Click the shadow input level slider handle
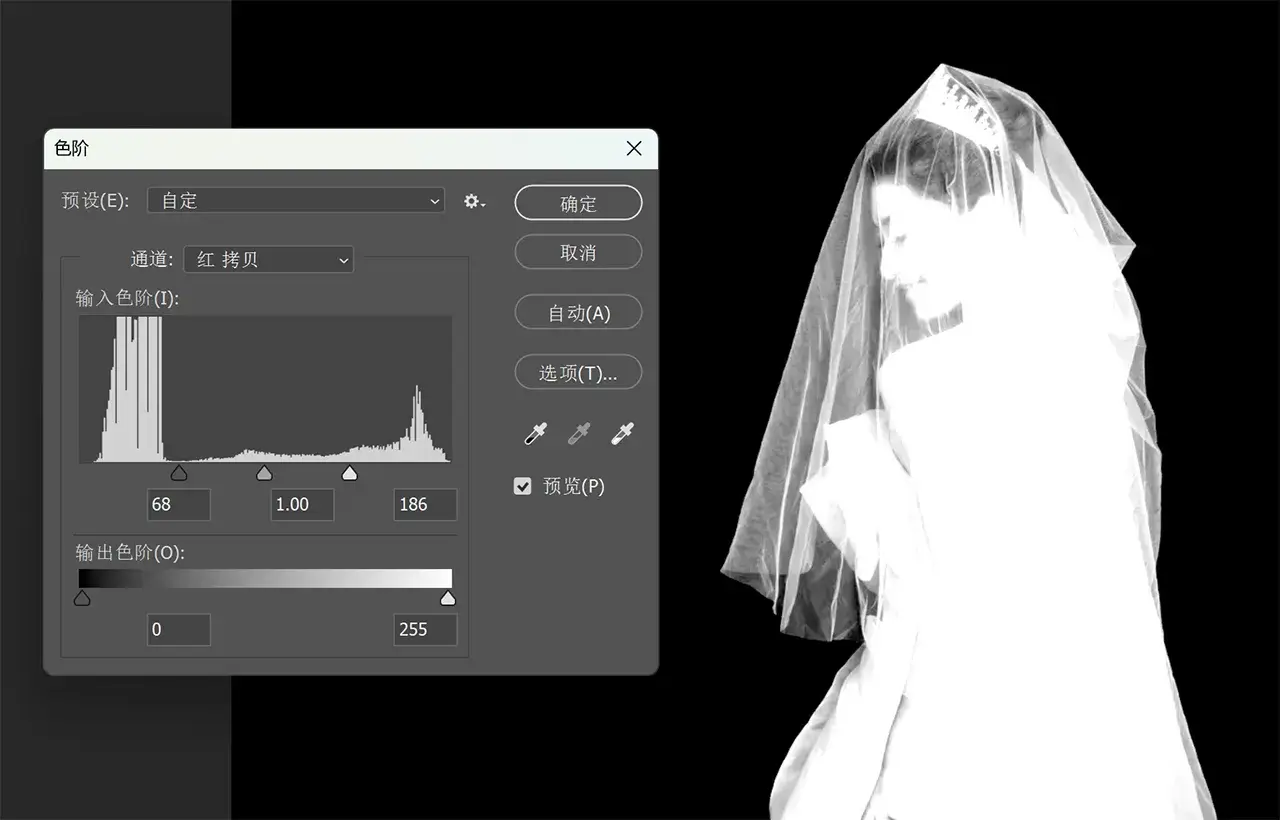 click(179, 472)
